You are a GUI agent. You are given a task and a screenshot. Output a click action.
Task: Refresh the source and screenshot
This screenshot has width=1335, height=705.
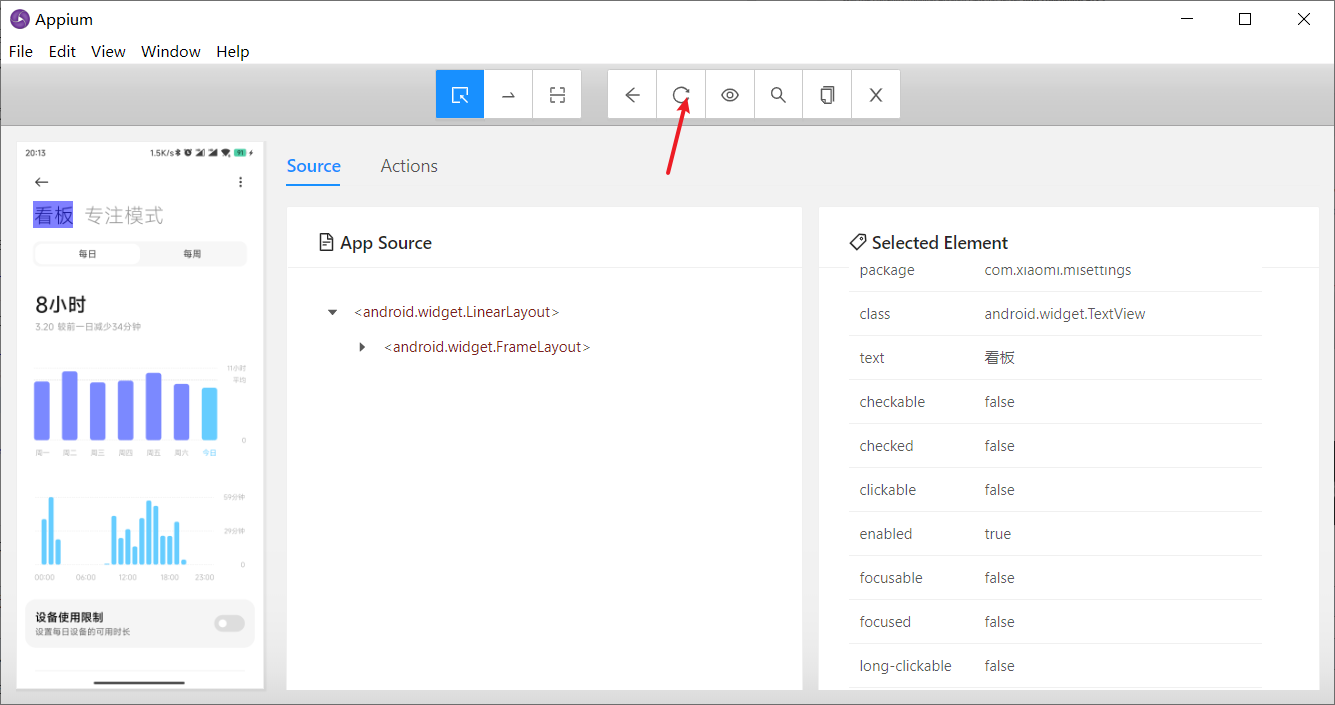[681, 94]
